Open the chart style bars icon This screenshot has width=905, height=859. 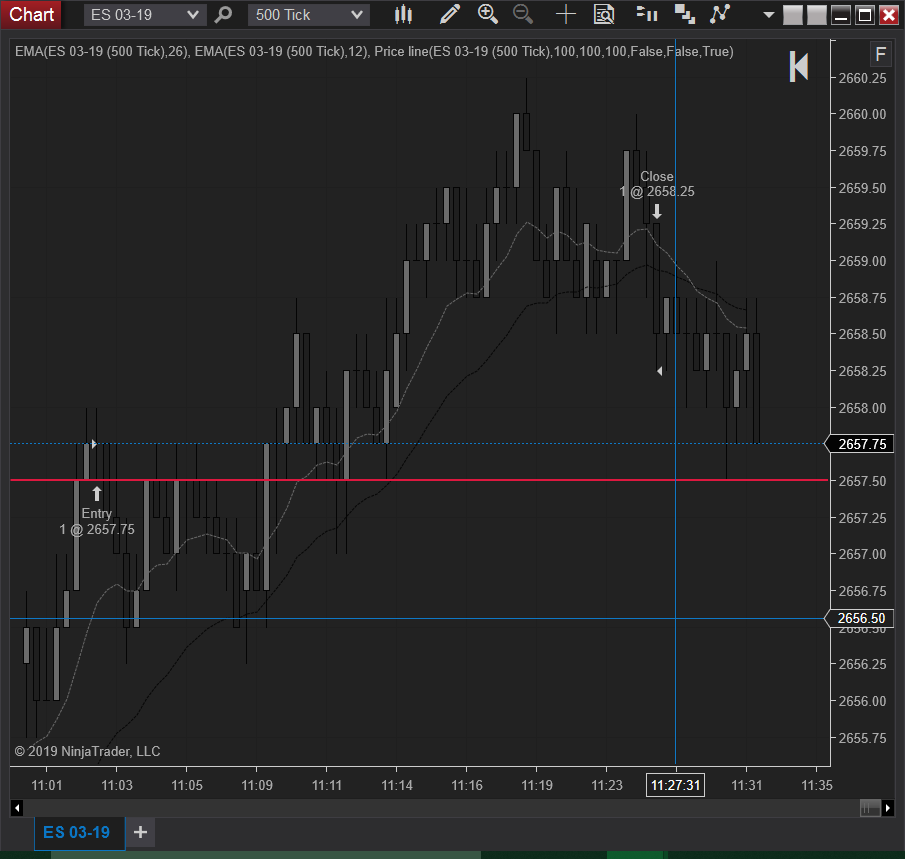click(403, 14)
